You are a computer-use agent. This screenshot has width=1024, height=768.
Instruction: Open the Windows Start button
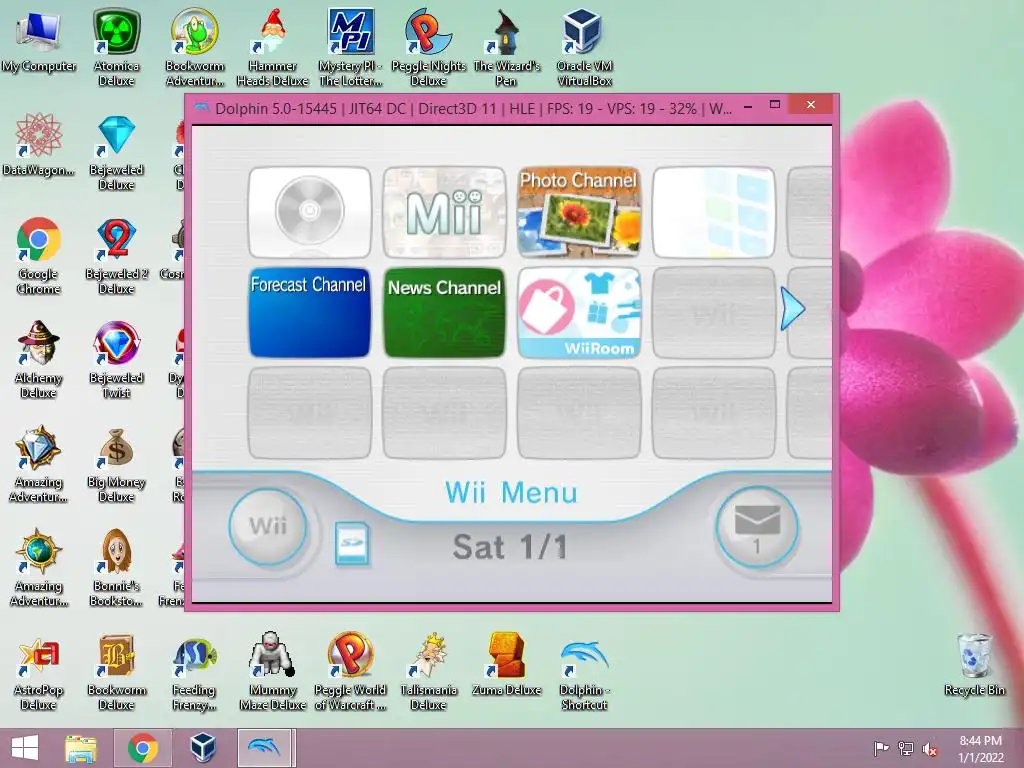coord(25,748)
